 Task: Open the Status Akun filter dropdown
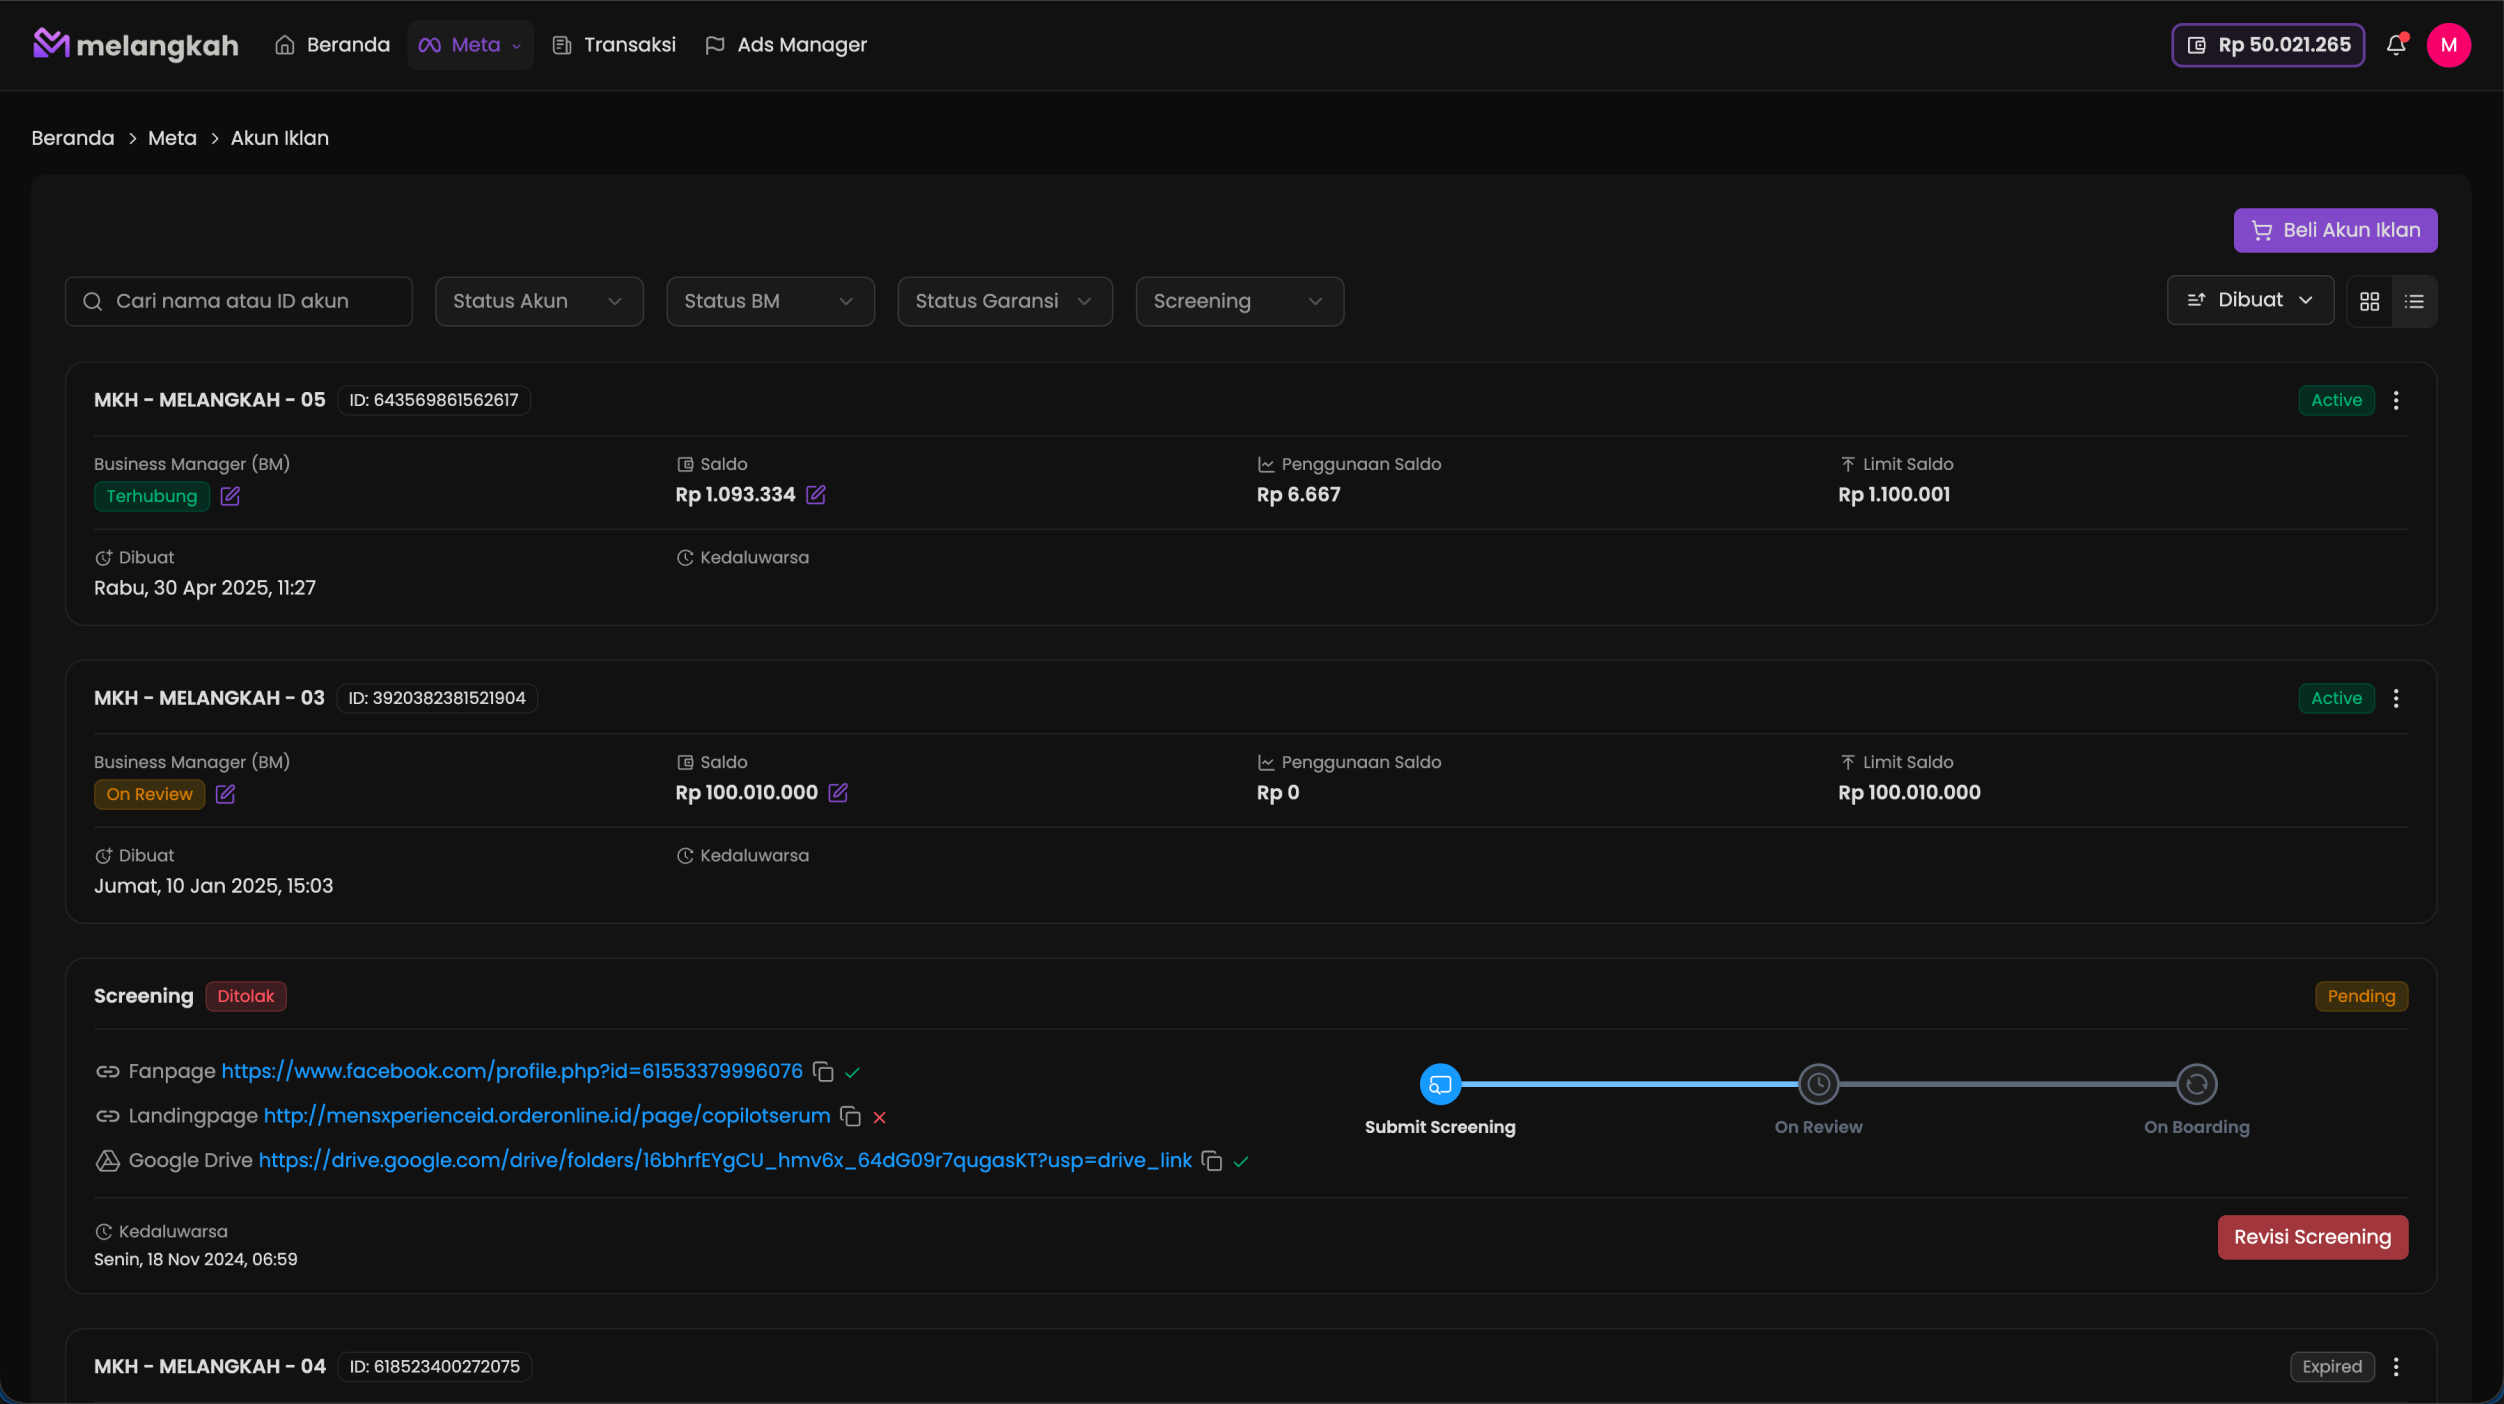point(538,301)
